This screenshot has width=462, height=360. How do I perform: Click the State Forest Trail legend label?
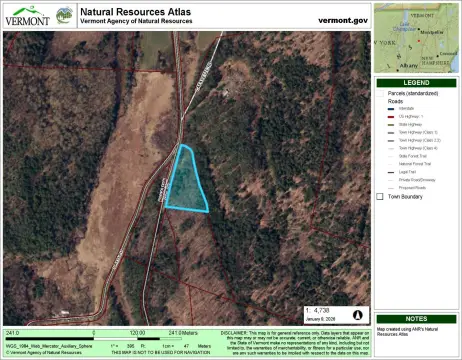(413, 156)
